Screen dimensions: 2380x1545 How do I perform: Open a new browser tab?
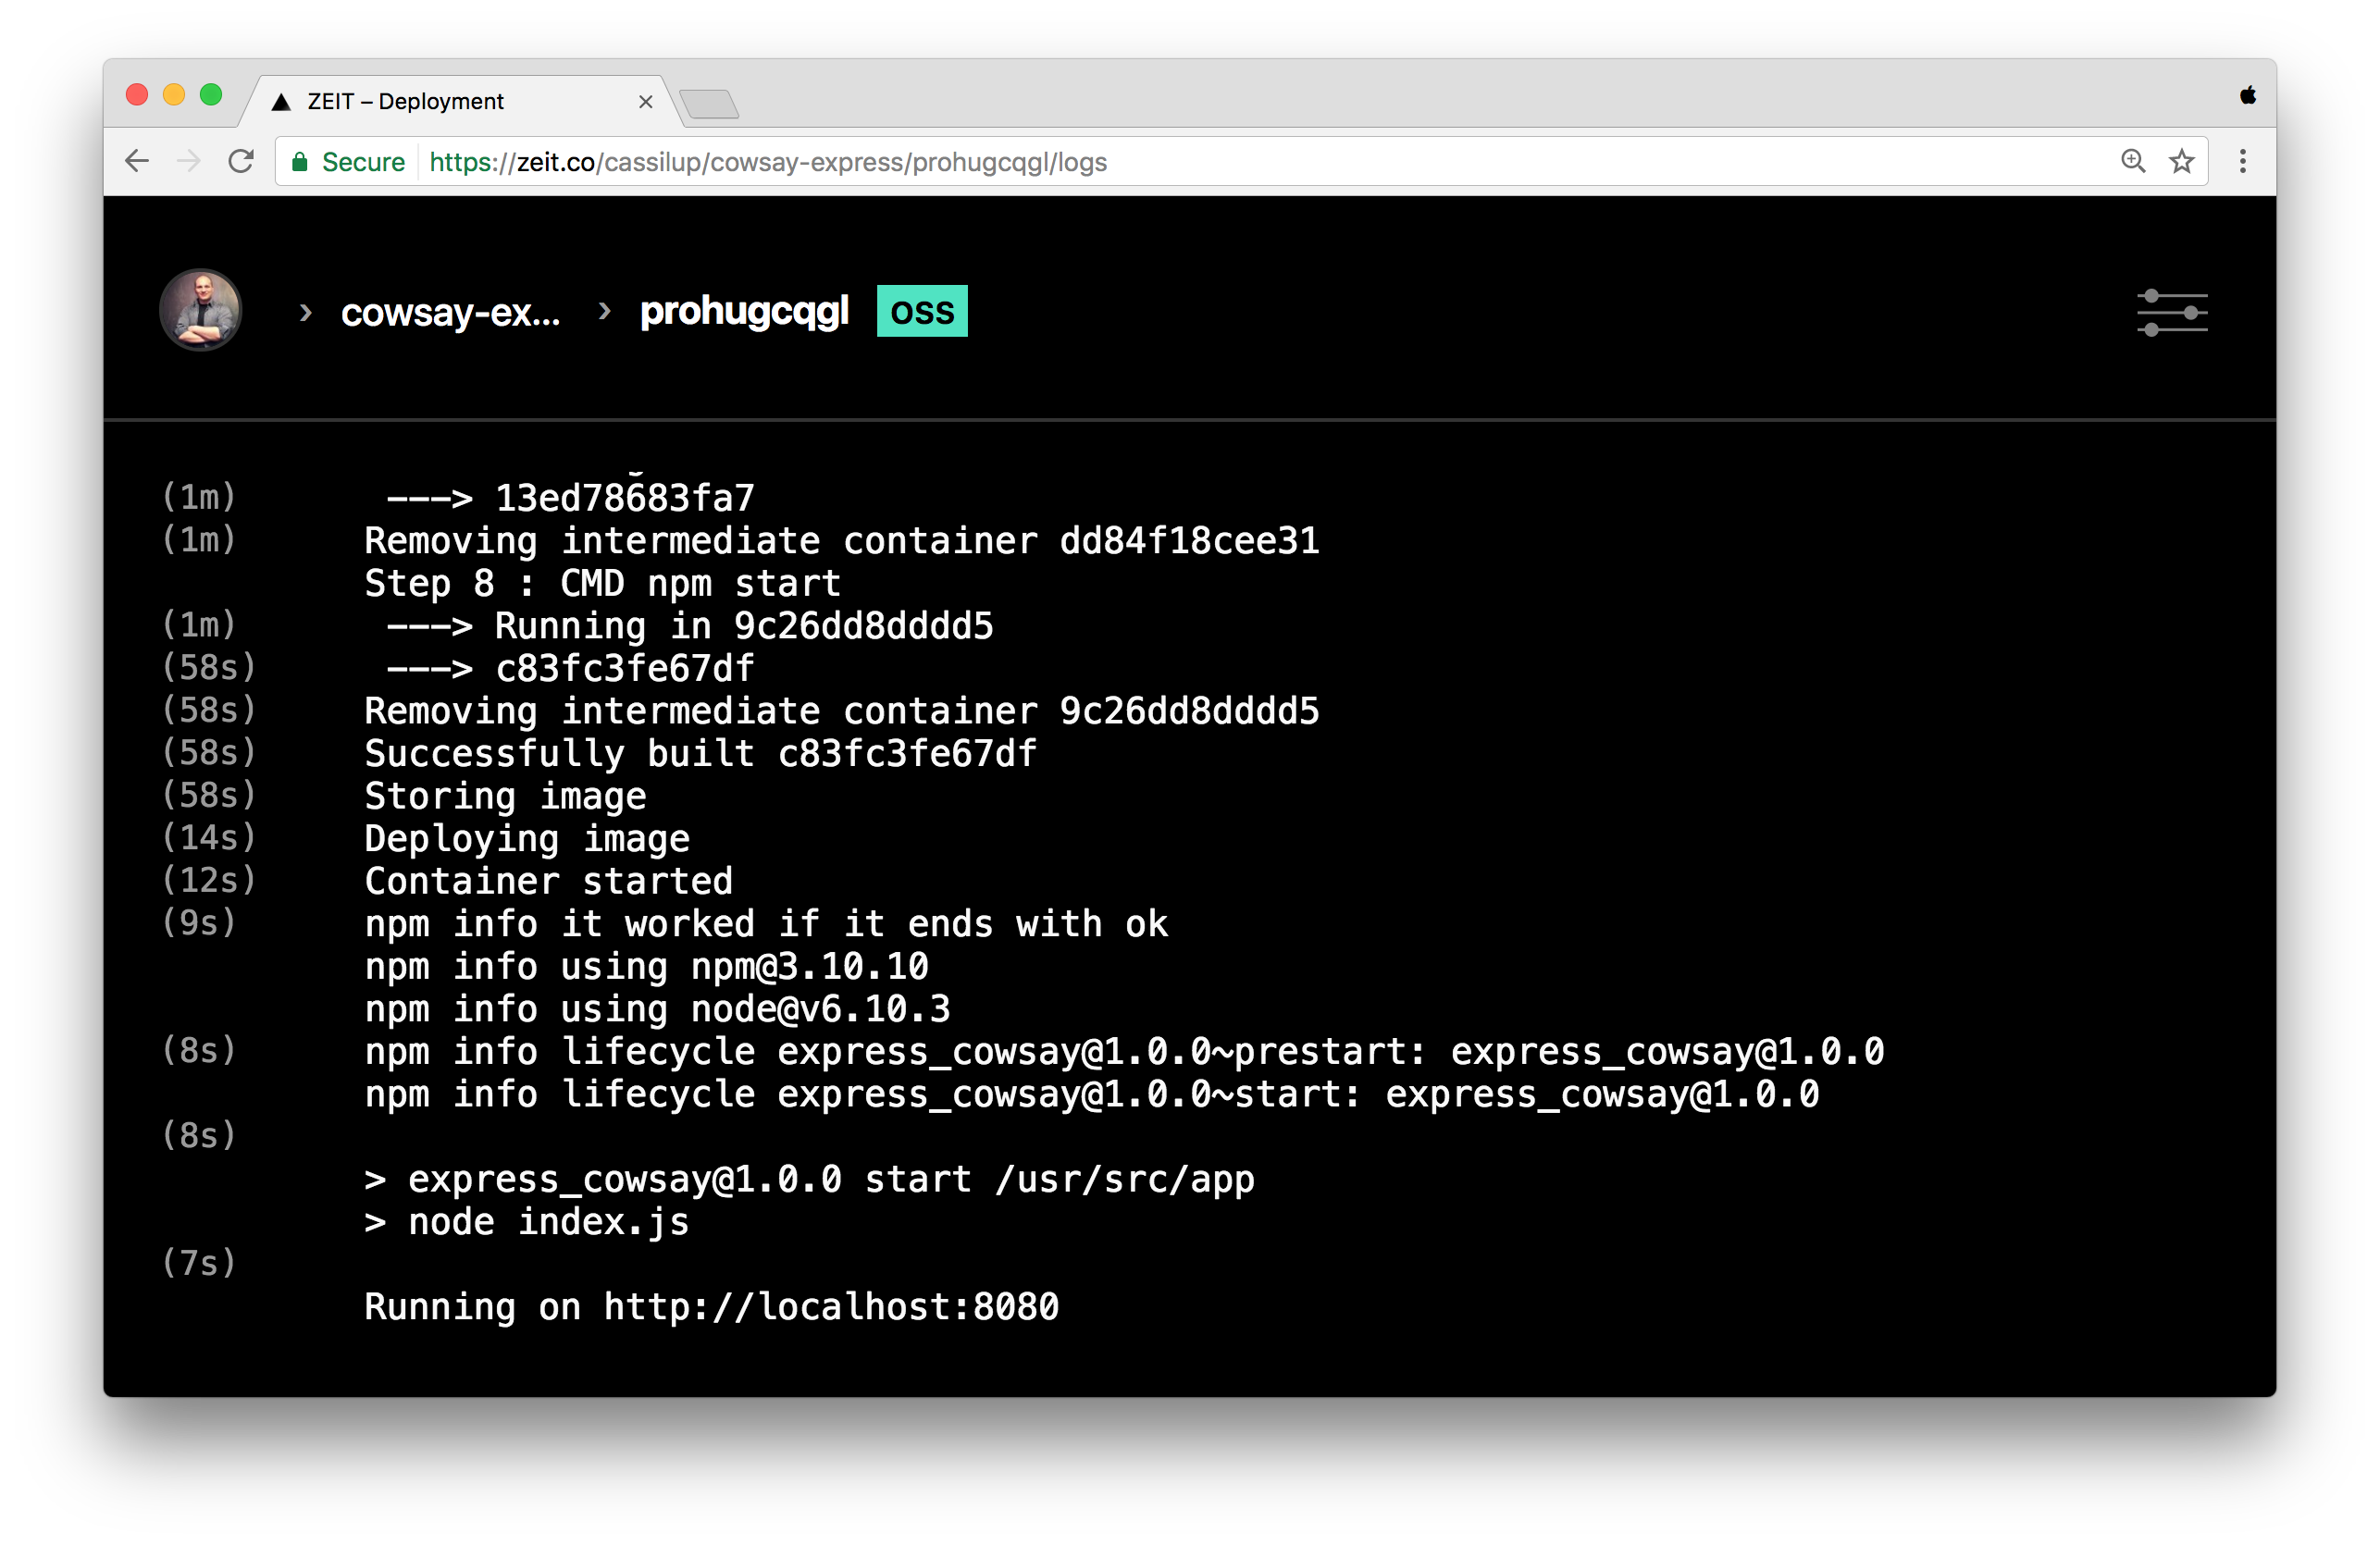[x=708, y=104]
